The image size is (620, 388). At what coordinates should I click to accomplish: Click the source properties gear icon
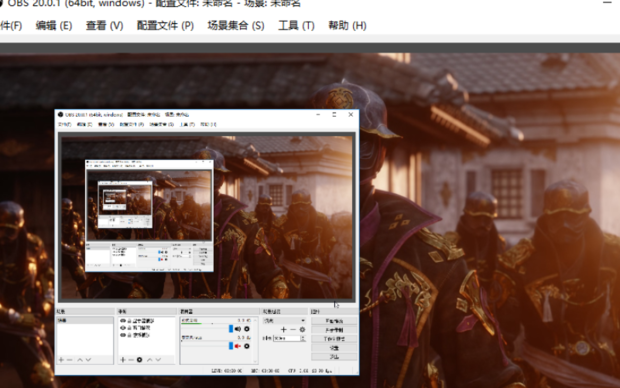pyautogui.click(x=139, y=360)
